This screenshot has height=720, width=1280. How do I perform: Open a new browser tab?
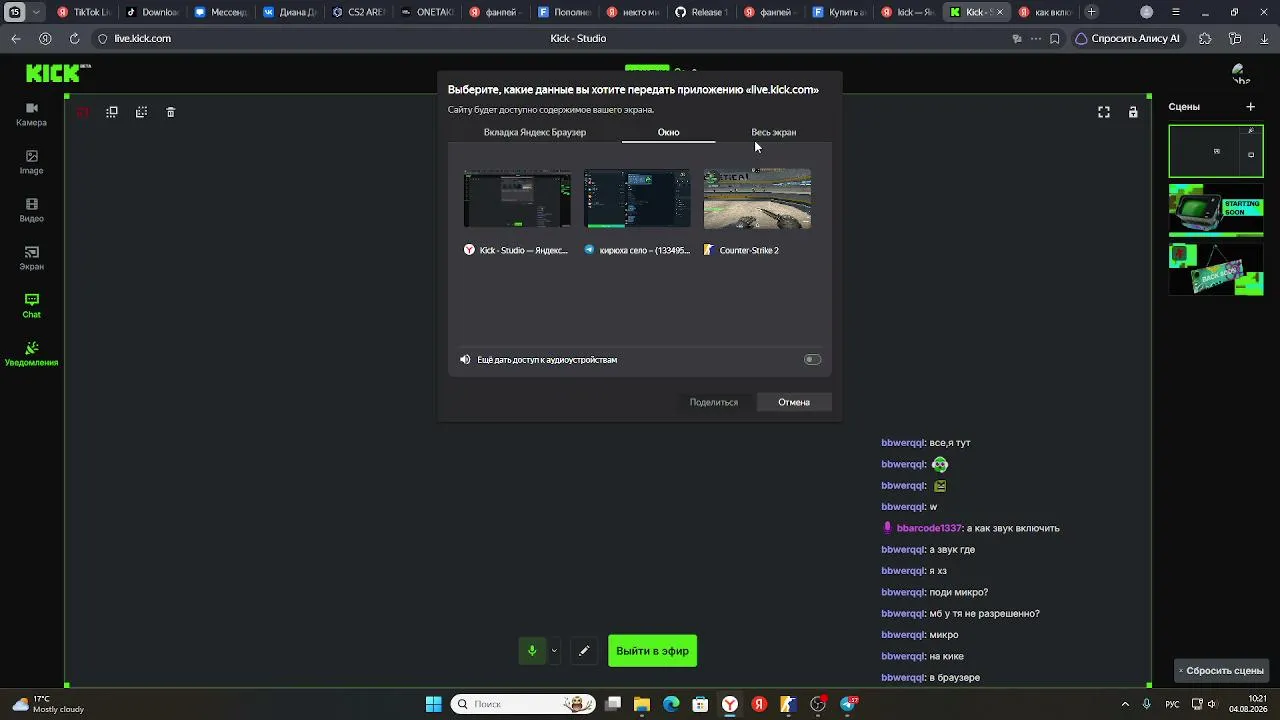(x=1091, y=12)
